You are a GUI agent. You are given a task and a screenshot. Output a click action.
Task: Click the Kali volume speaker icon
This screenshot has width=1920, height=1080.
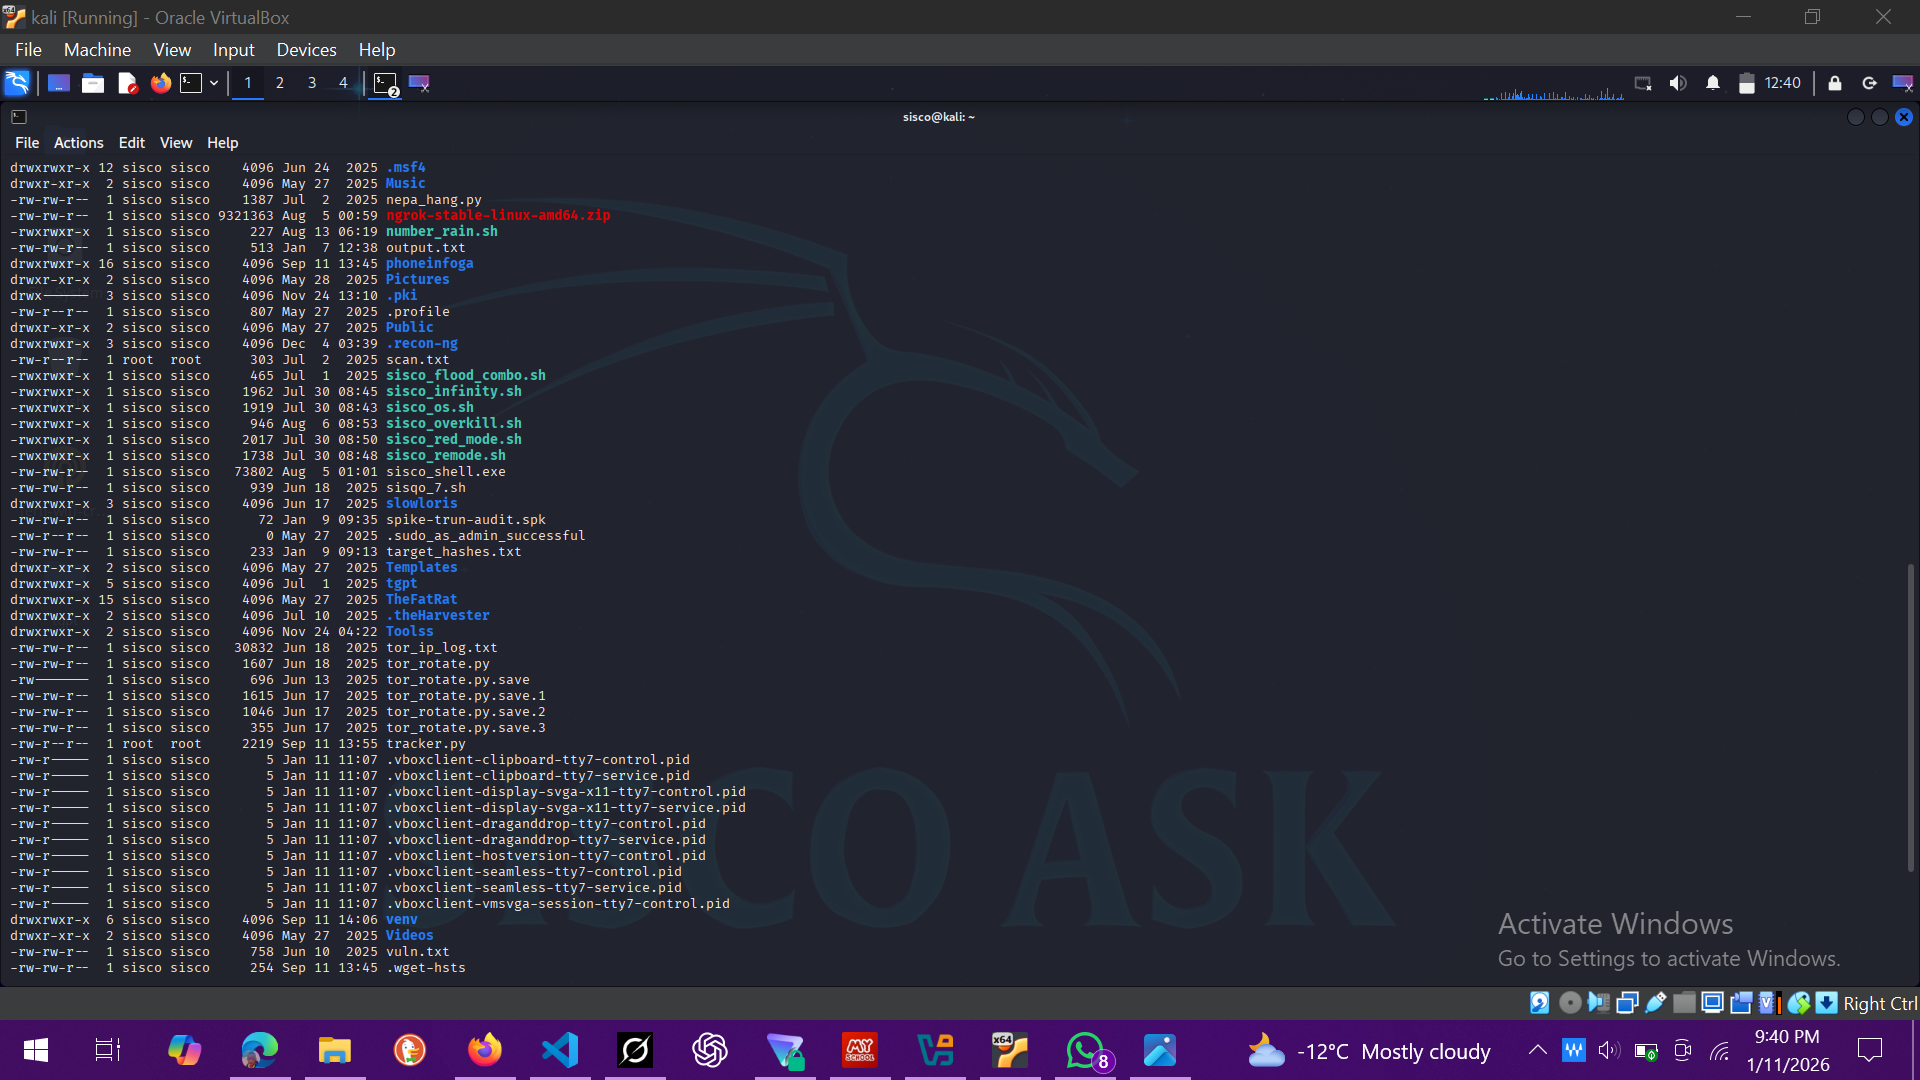click(x=1678, y=83)
